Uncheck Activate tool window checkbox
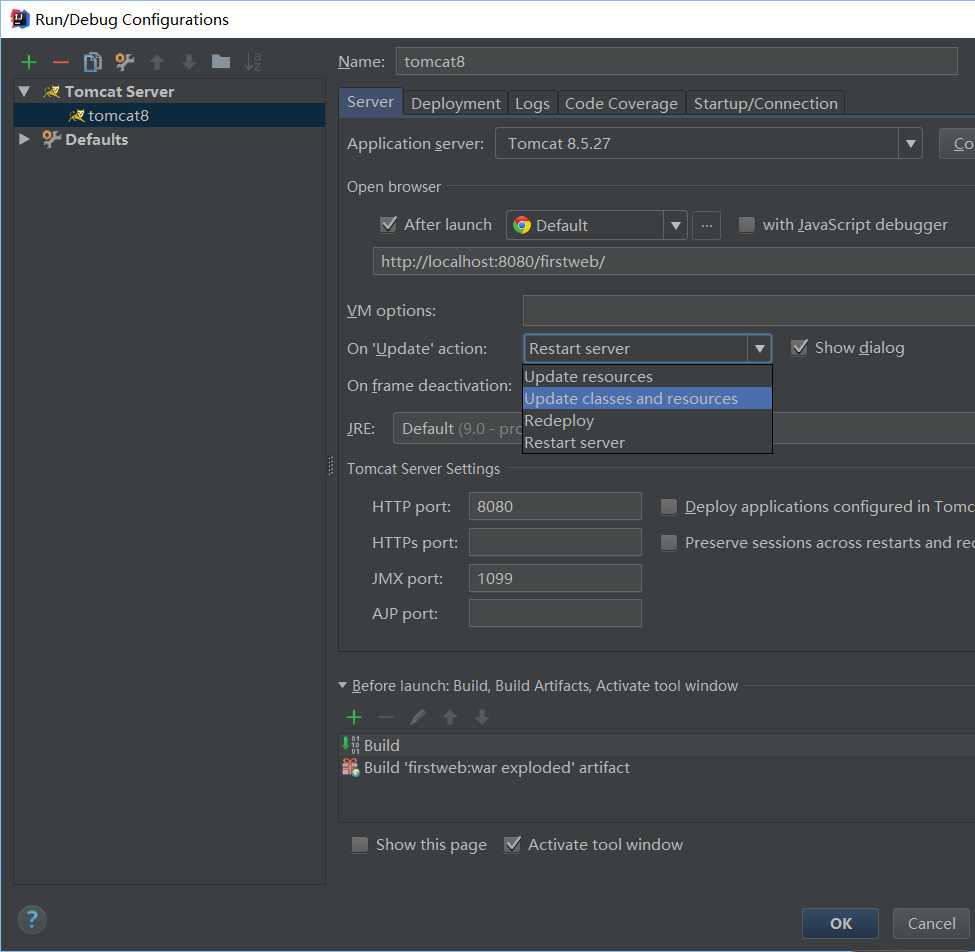Image resolution: width=975 pixels, height=952 pixels. pos(512,844)
